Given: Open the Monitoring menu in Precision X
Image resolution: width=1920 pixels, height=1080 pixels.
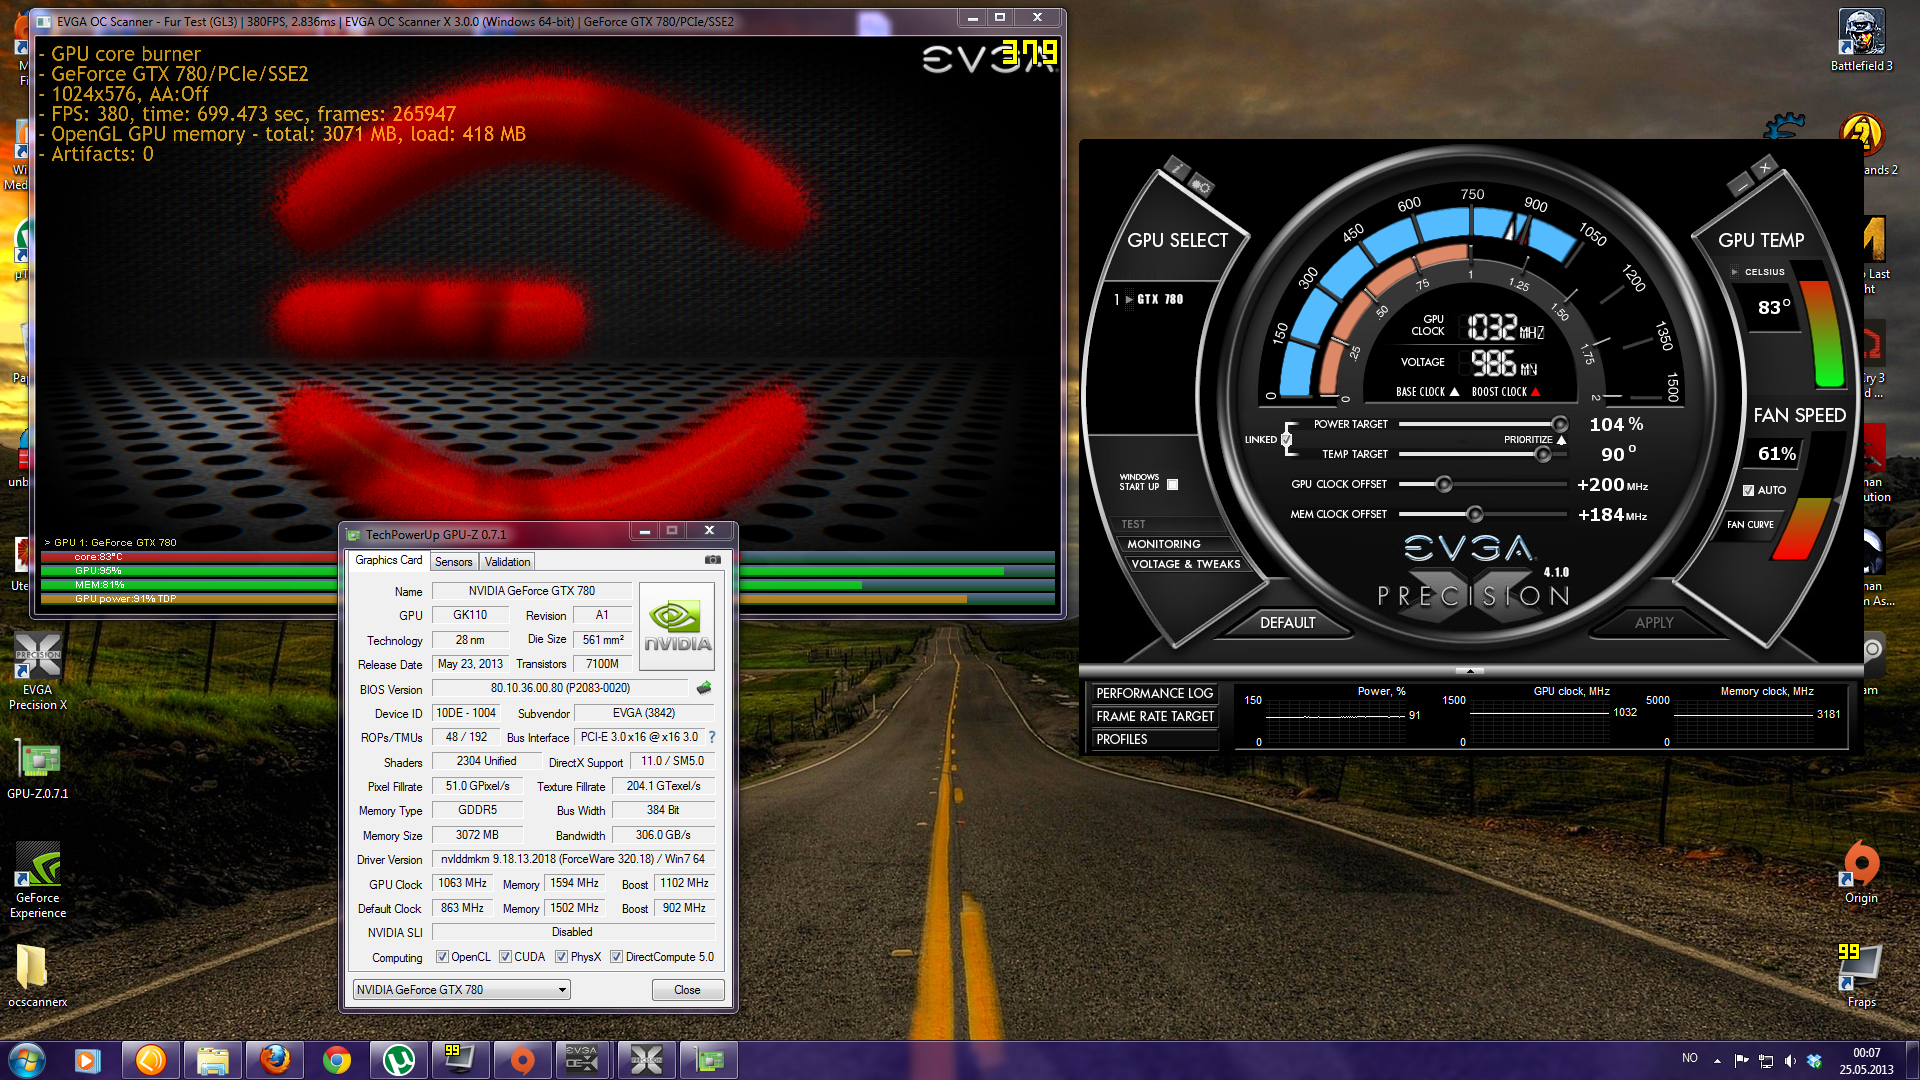Looking at the screenshot, I should pos(1164,544).
